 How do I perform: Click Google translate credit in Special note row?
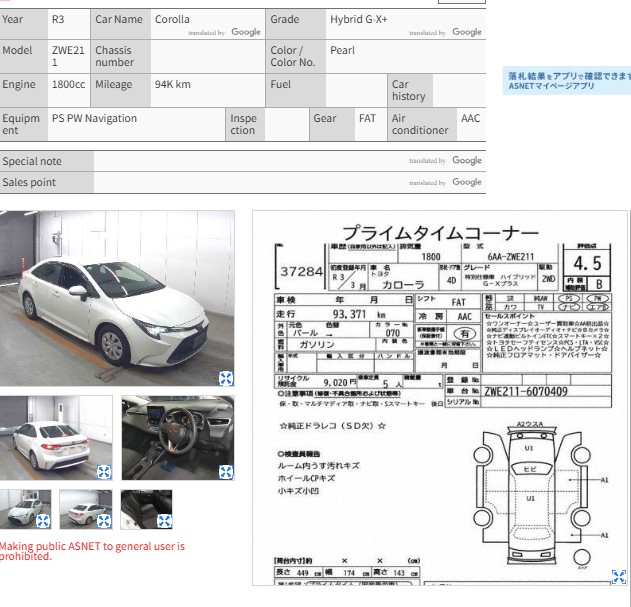tap(445, 161)
